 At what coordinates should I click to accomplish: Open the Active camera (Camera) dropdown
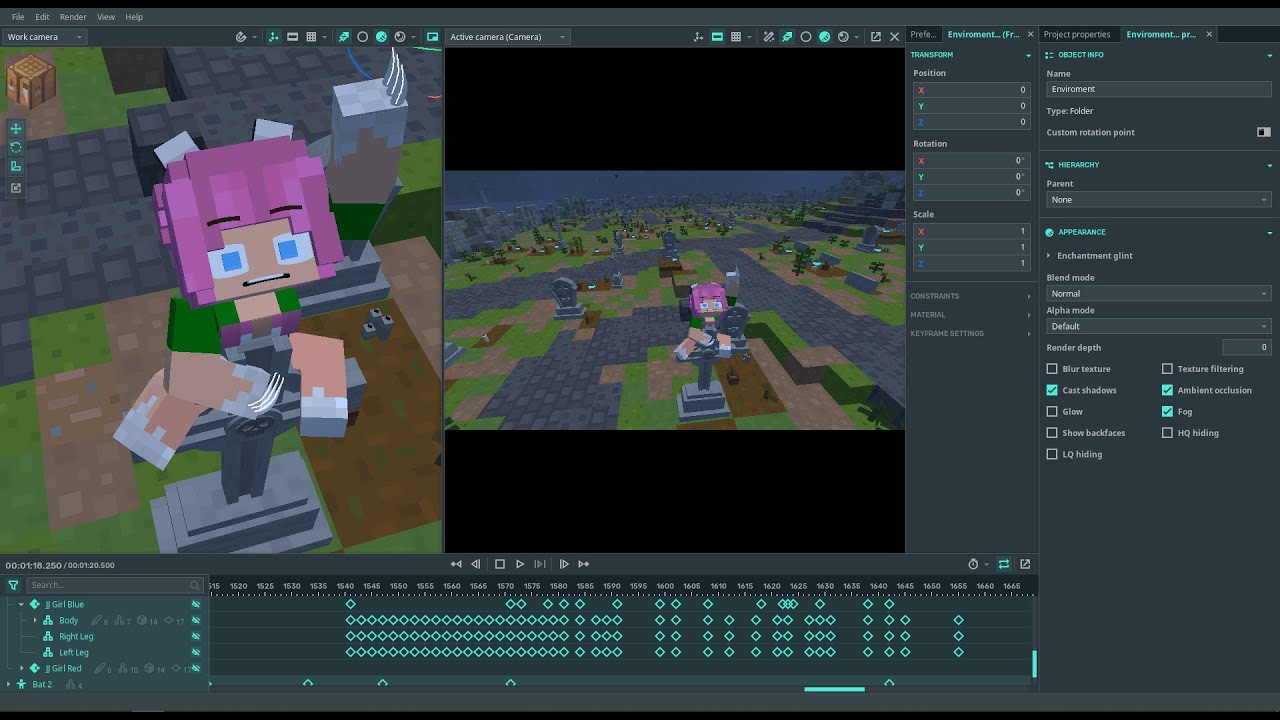point(507,37)
